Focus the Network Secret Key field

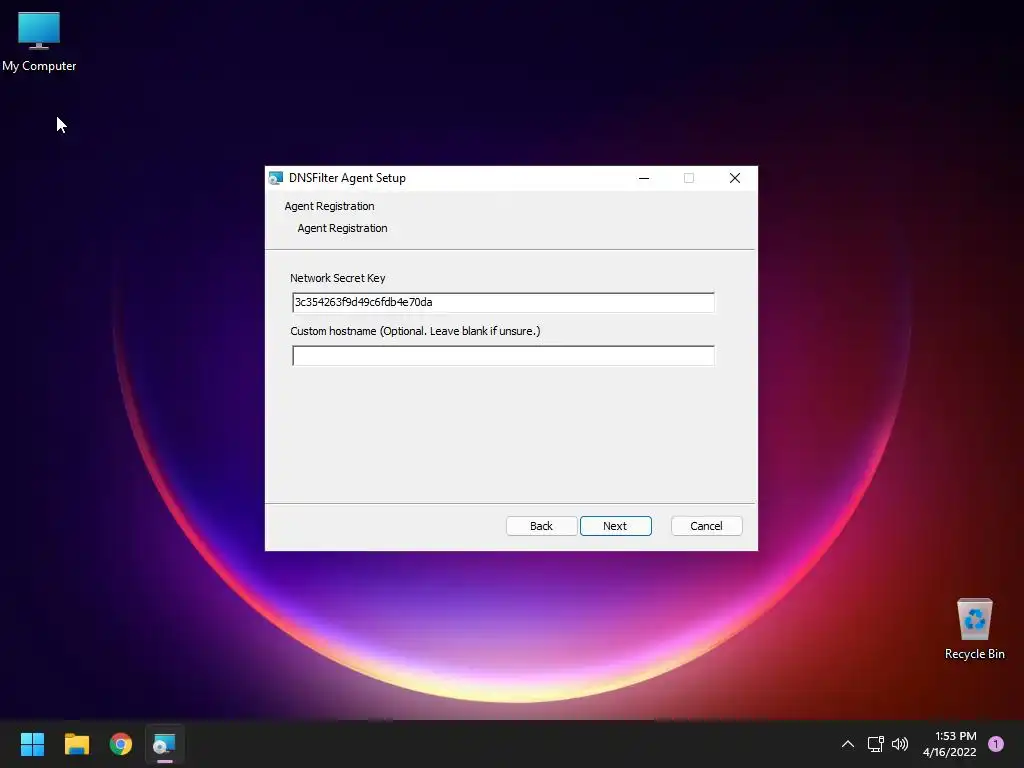point(503,302)
